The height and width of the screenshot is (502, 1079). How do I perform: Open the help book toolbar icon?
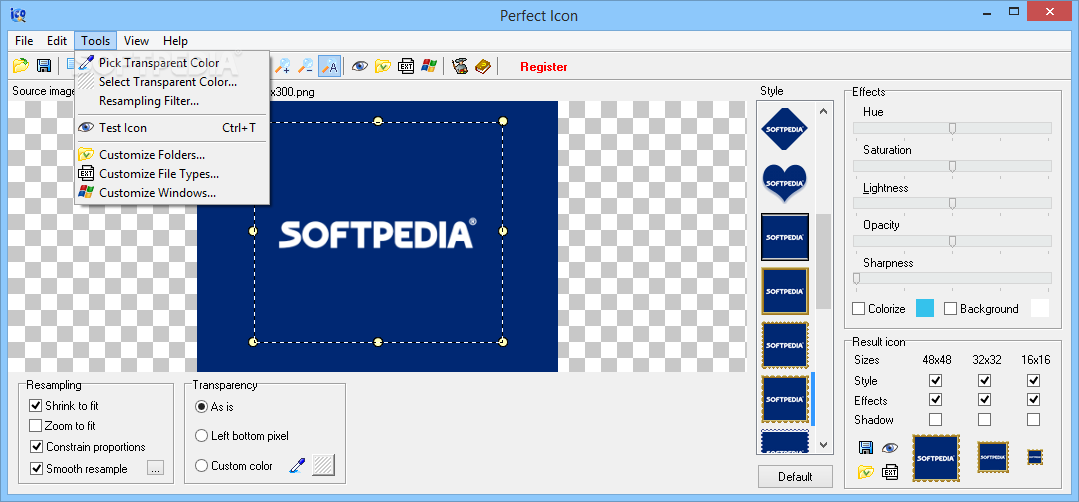coord(482,66)
